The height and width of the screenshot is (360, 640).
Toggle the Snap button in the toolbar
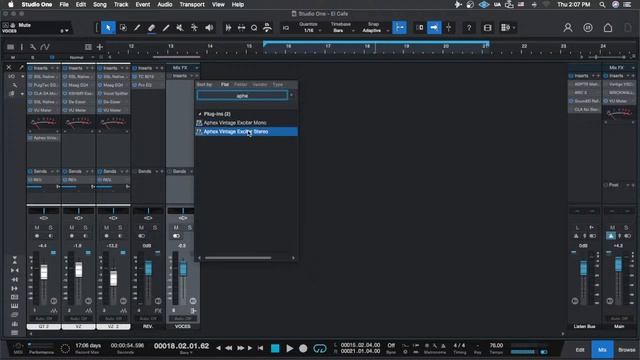click(x=399, y=28)
